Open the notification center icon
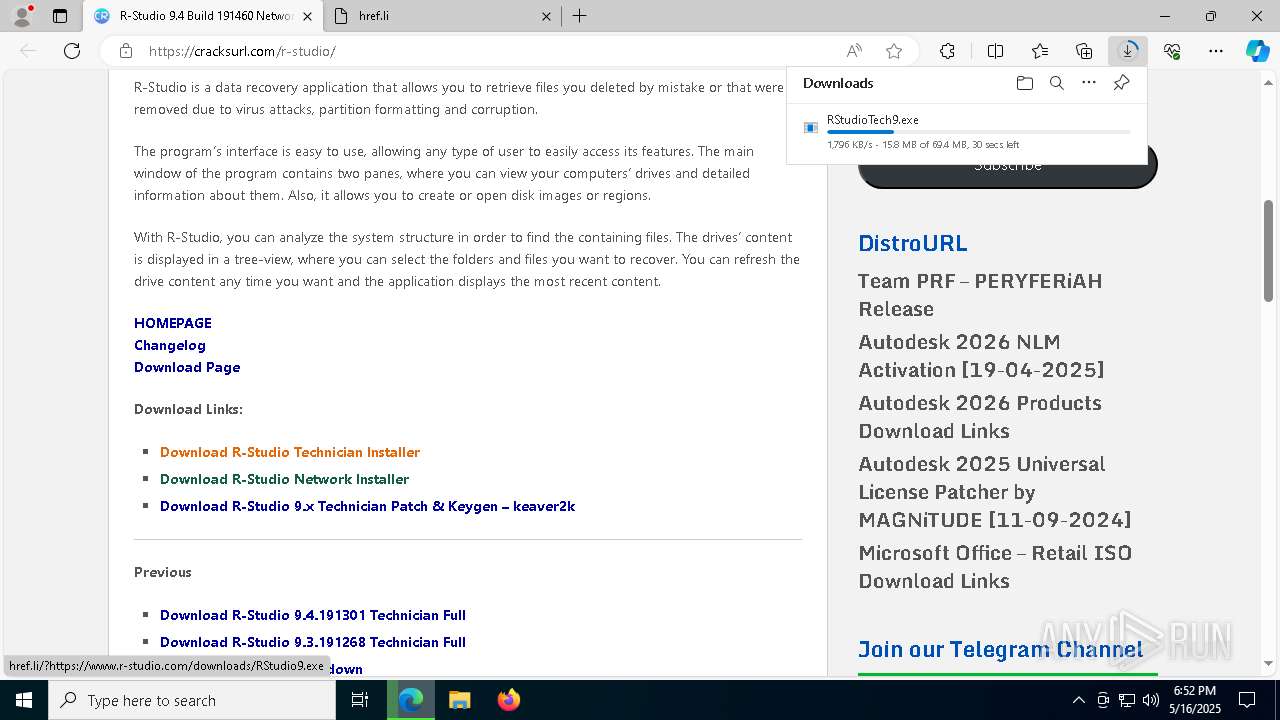Image resolution: width=1280 pixels, height=720 pixels. click(1247, 700)
